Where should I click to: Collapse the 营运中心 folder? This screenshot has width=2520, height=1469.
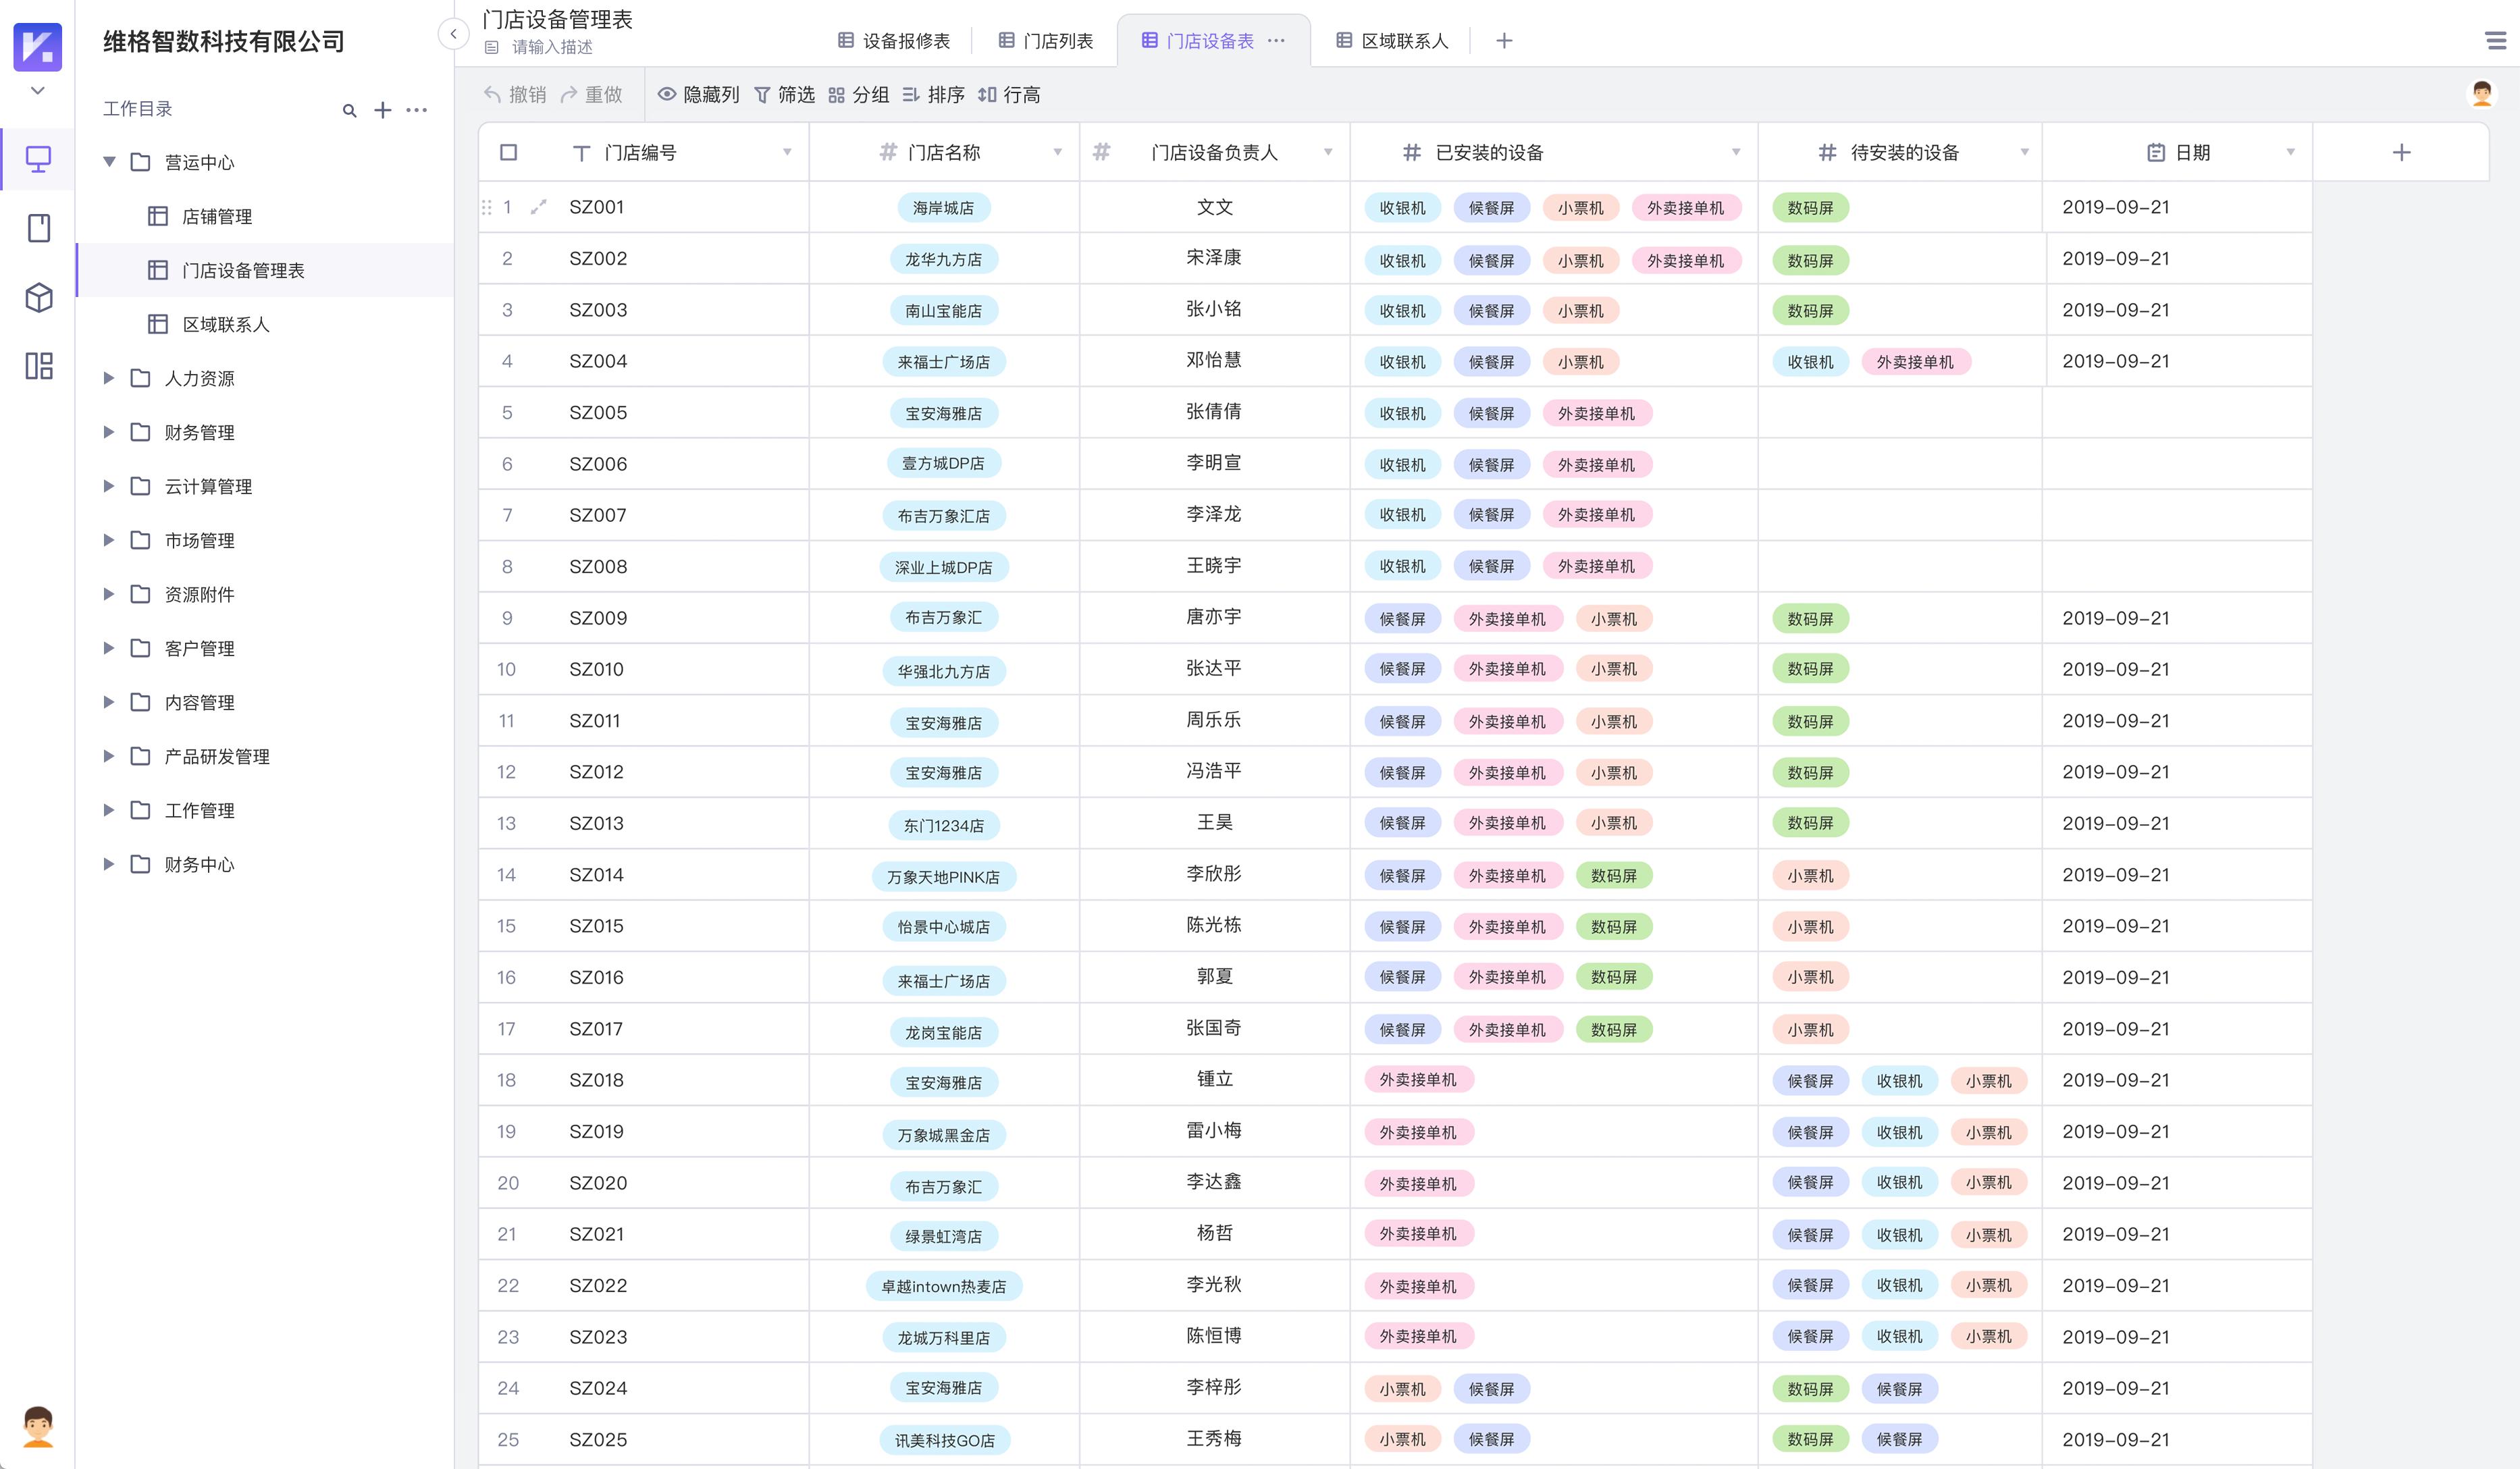point(109,162)
